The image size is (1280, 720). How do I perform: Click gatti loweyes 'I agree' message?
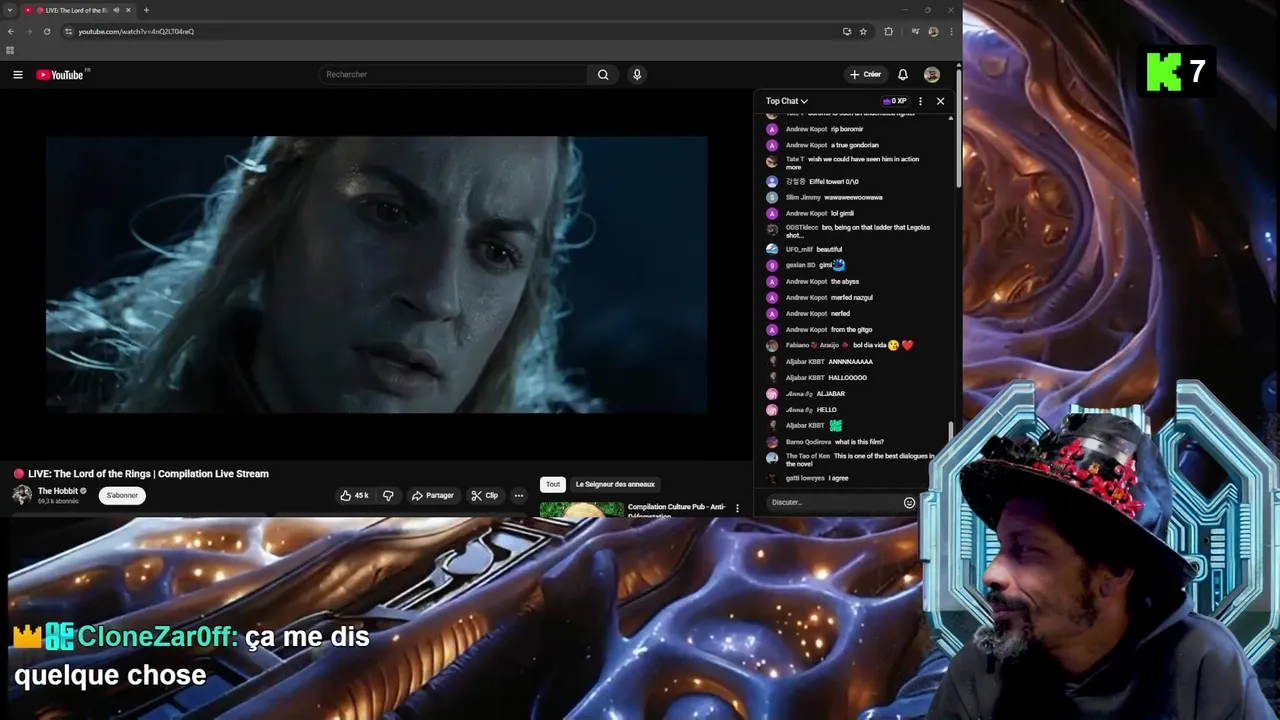[817, 478]
